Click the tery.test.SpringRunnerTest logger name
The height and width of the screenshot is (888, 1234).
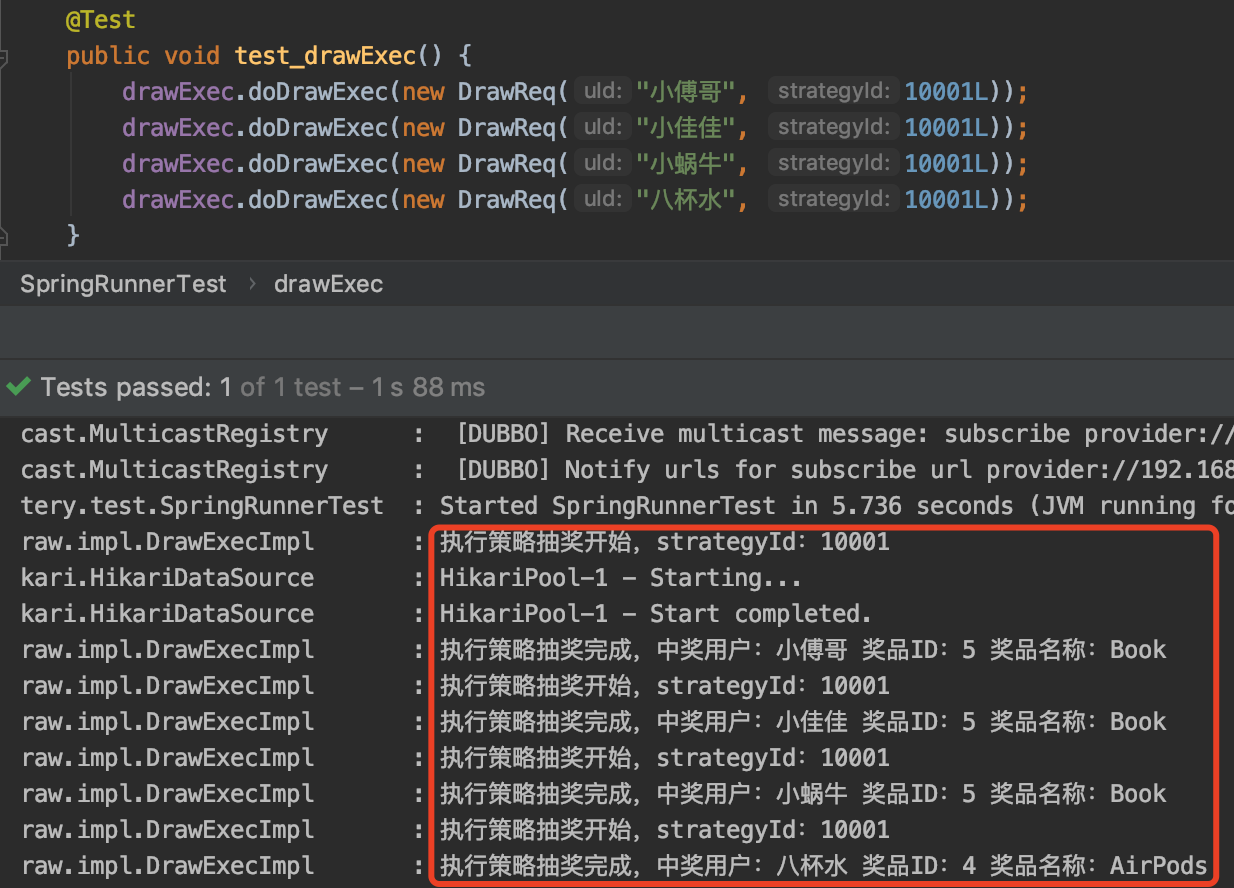click(202, 506)
